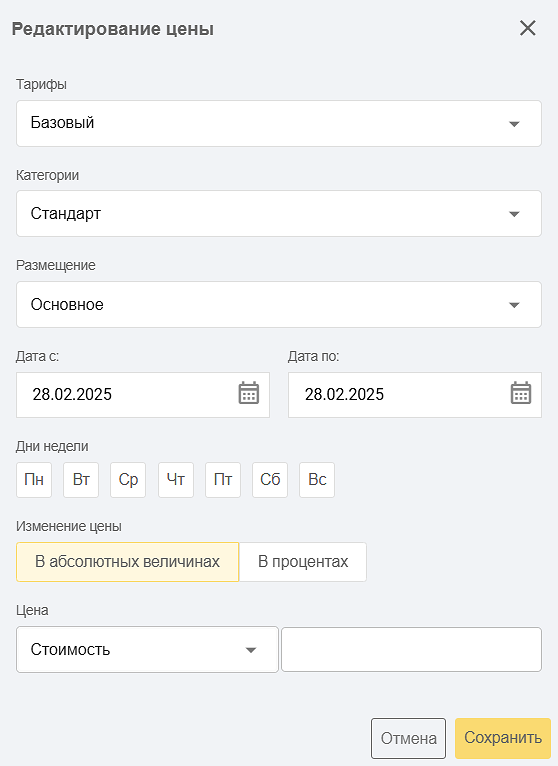Click the Отмена button
This screenshot has height=766, width=558.
[408, 738]
